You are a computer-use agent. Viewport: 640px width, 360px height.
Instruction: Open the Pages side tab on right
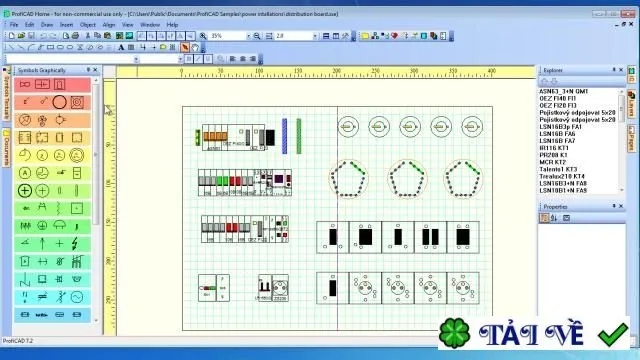click(631, 138)
